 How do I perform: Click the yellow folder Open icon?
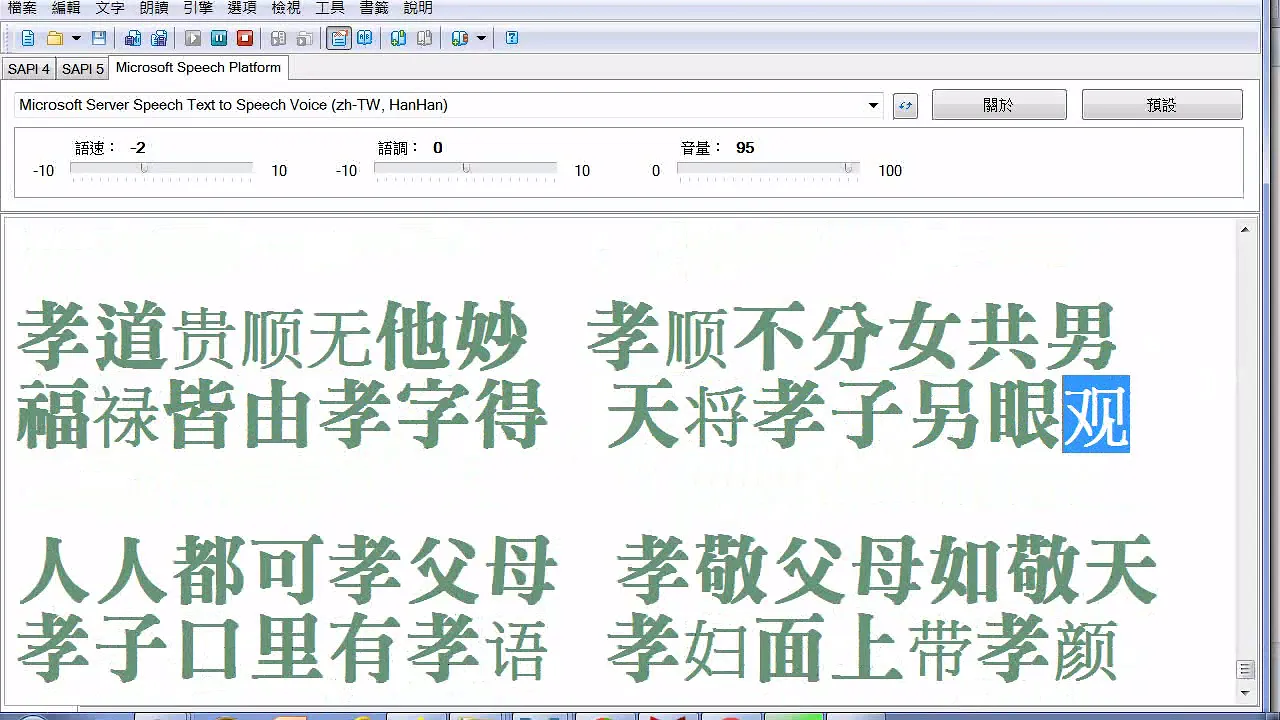[x=55, y=38]
